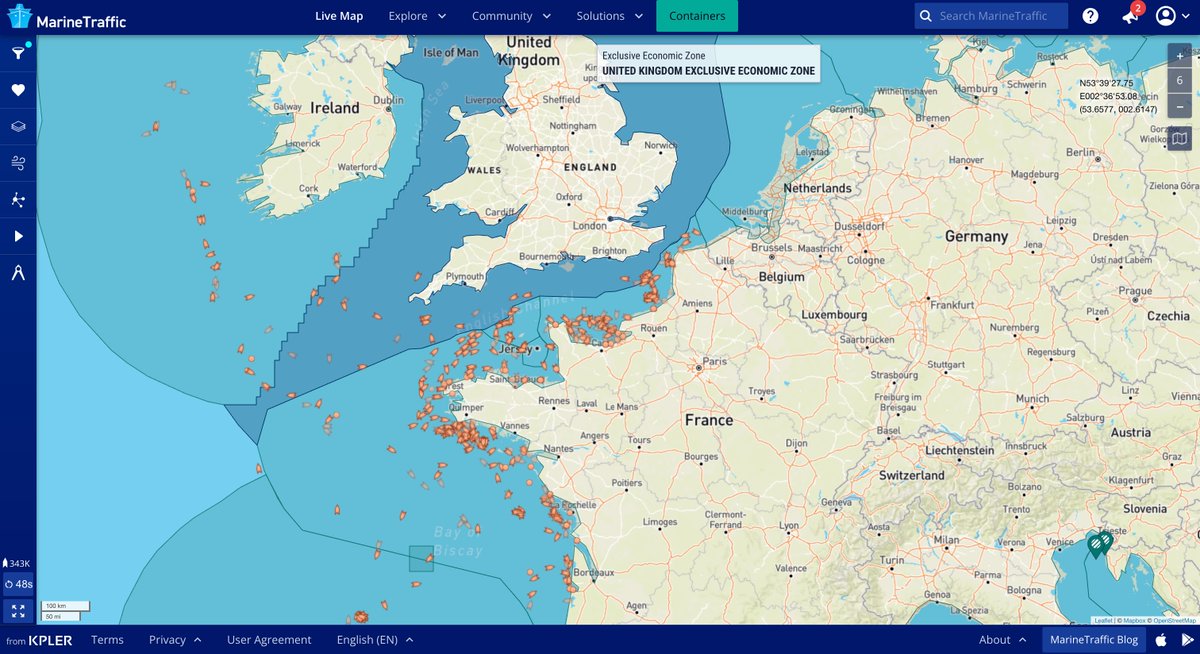Open density maps network icon
1200x654 pixels.
coord(18,200)
